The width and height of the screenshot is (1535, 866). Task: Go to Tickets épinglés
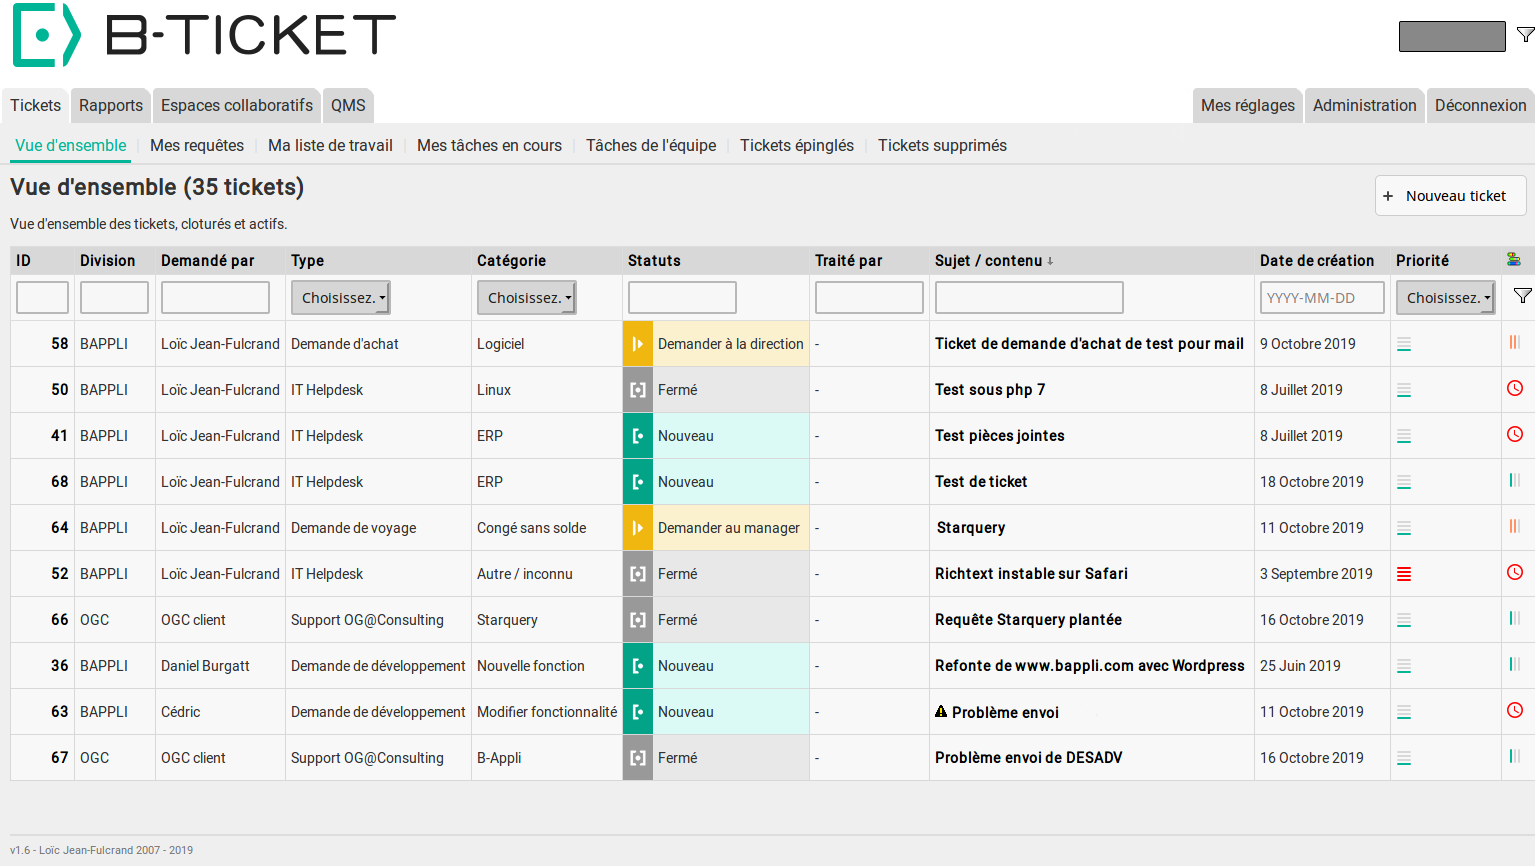pyautogui.click(x=797, y=145)
